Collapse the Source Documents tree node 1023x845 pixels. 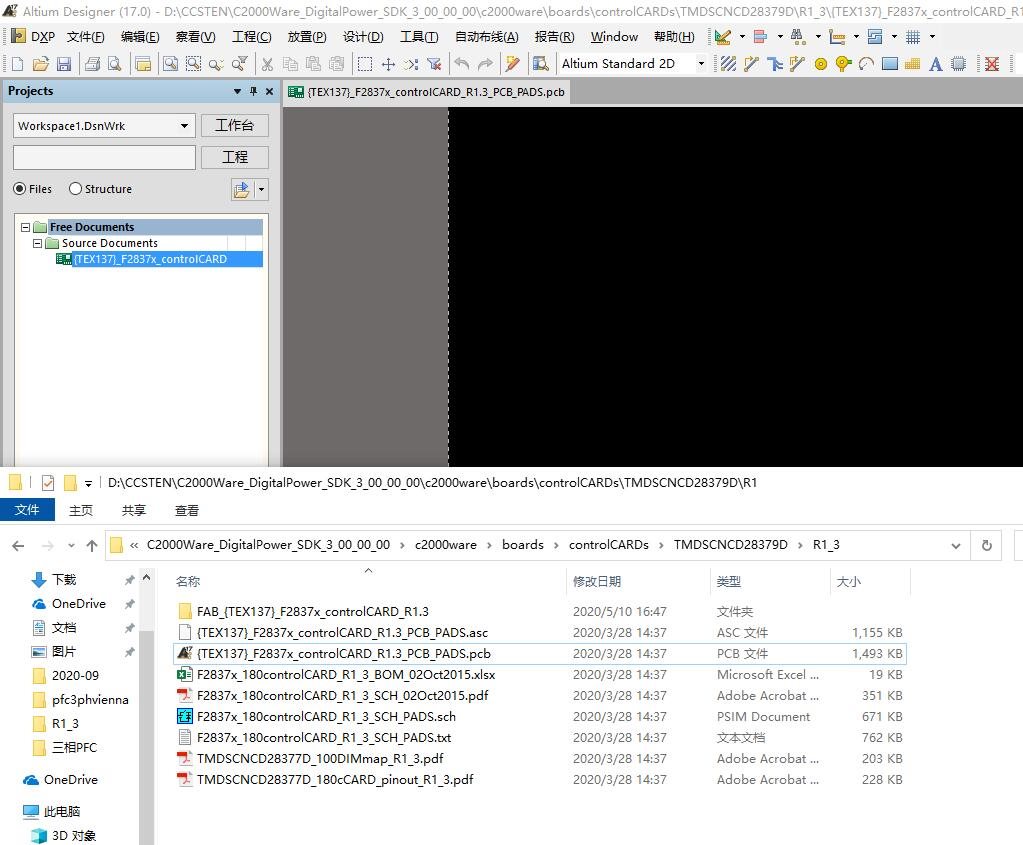tap(38, 243)
